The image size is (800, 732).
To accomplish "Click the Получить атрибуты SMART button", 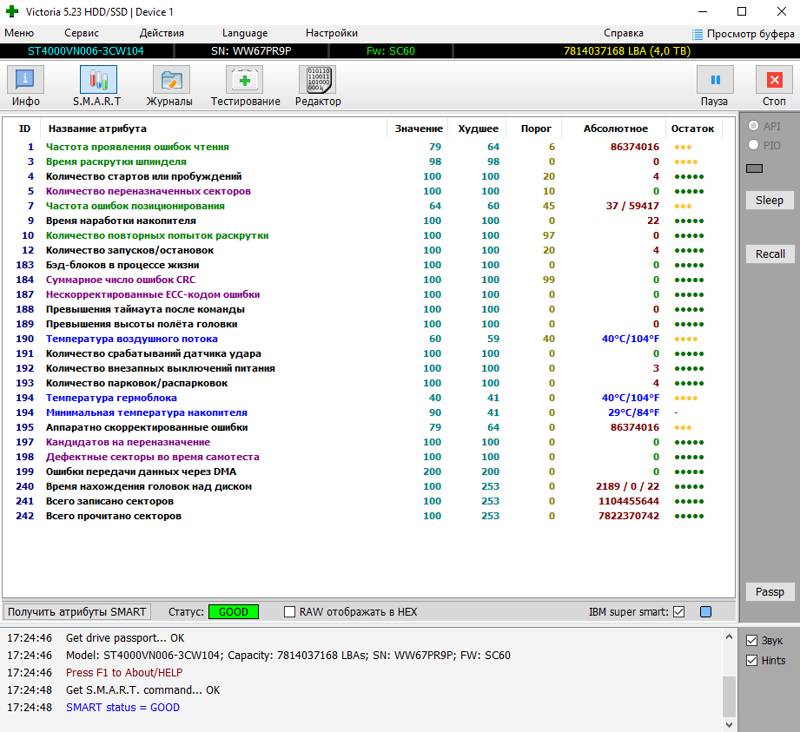I will pyautogui.click(x=77, y=612).
